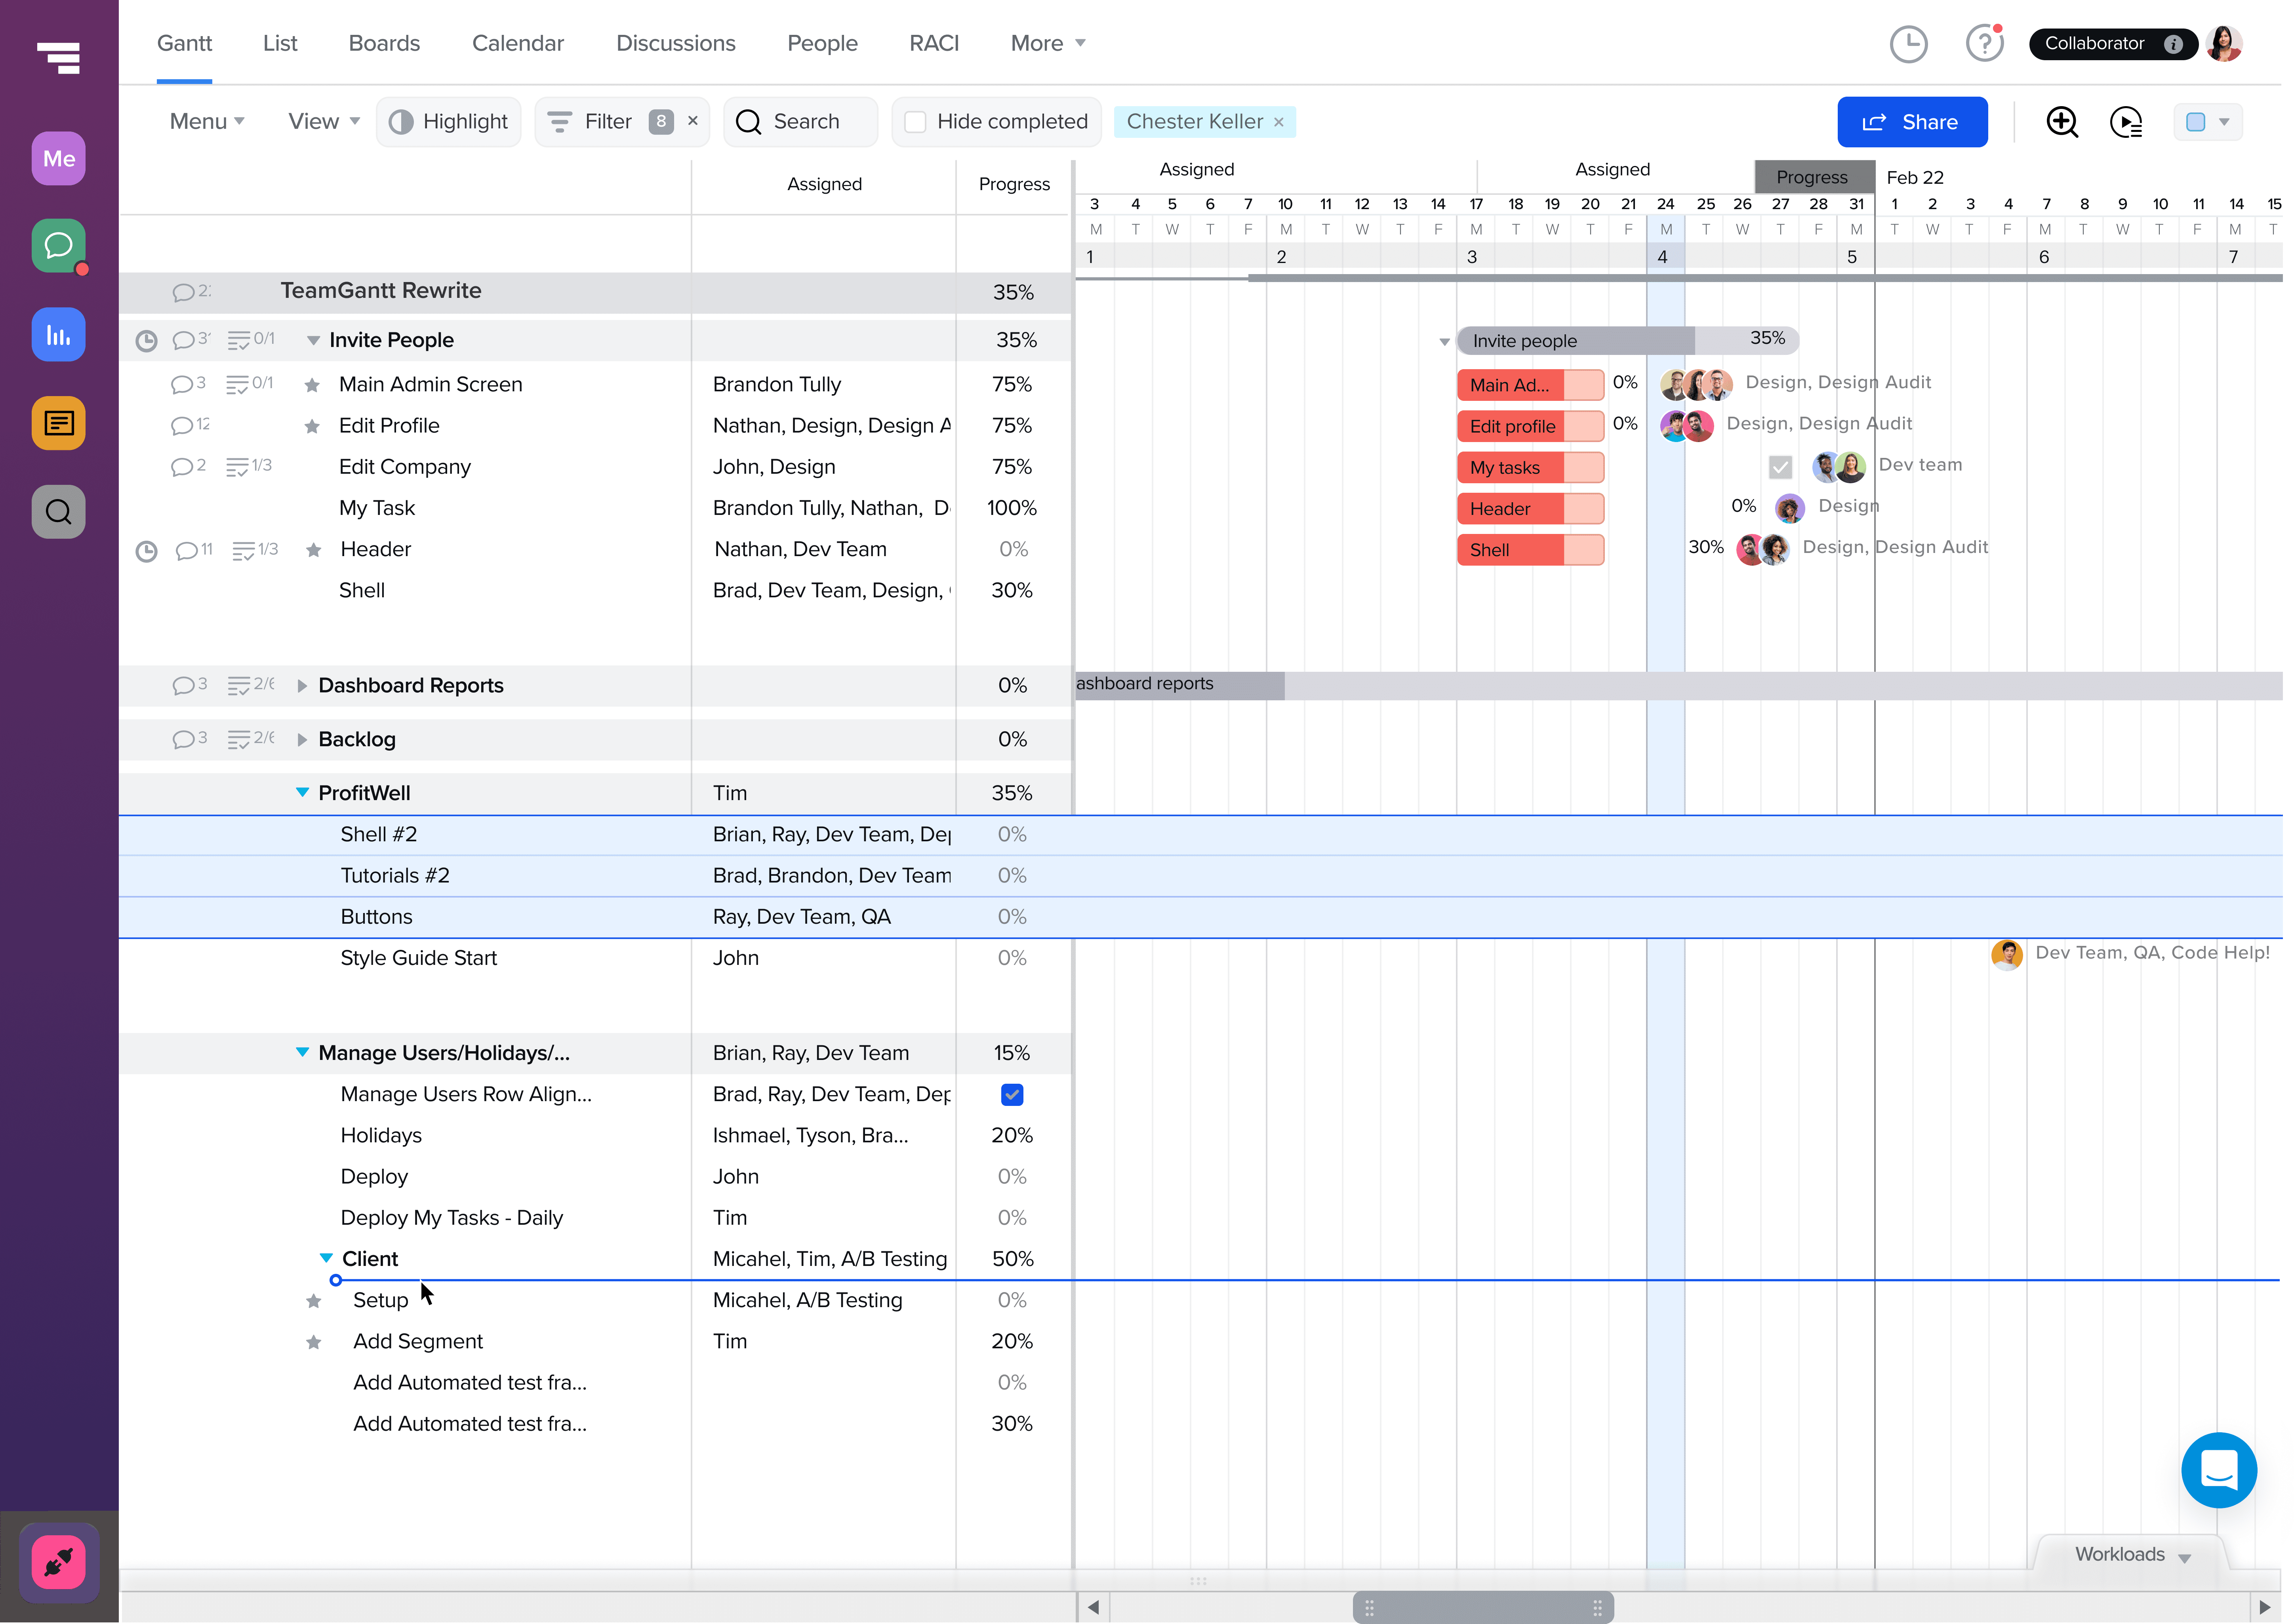Viewport: 2294px width, 1624px height.
Task: Star the Main Admin Screen task
Action: pyautogui.click(x=312, y=385)
